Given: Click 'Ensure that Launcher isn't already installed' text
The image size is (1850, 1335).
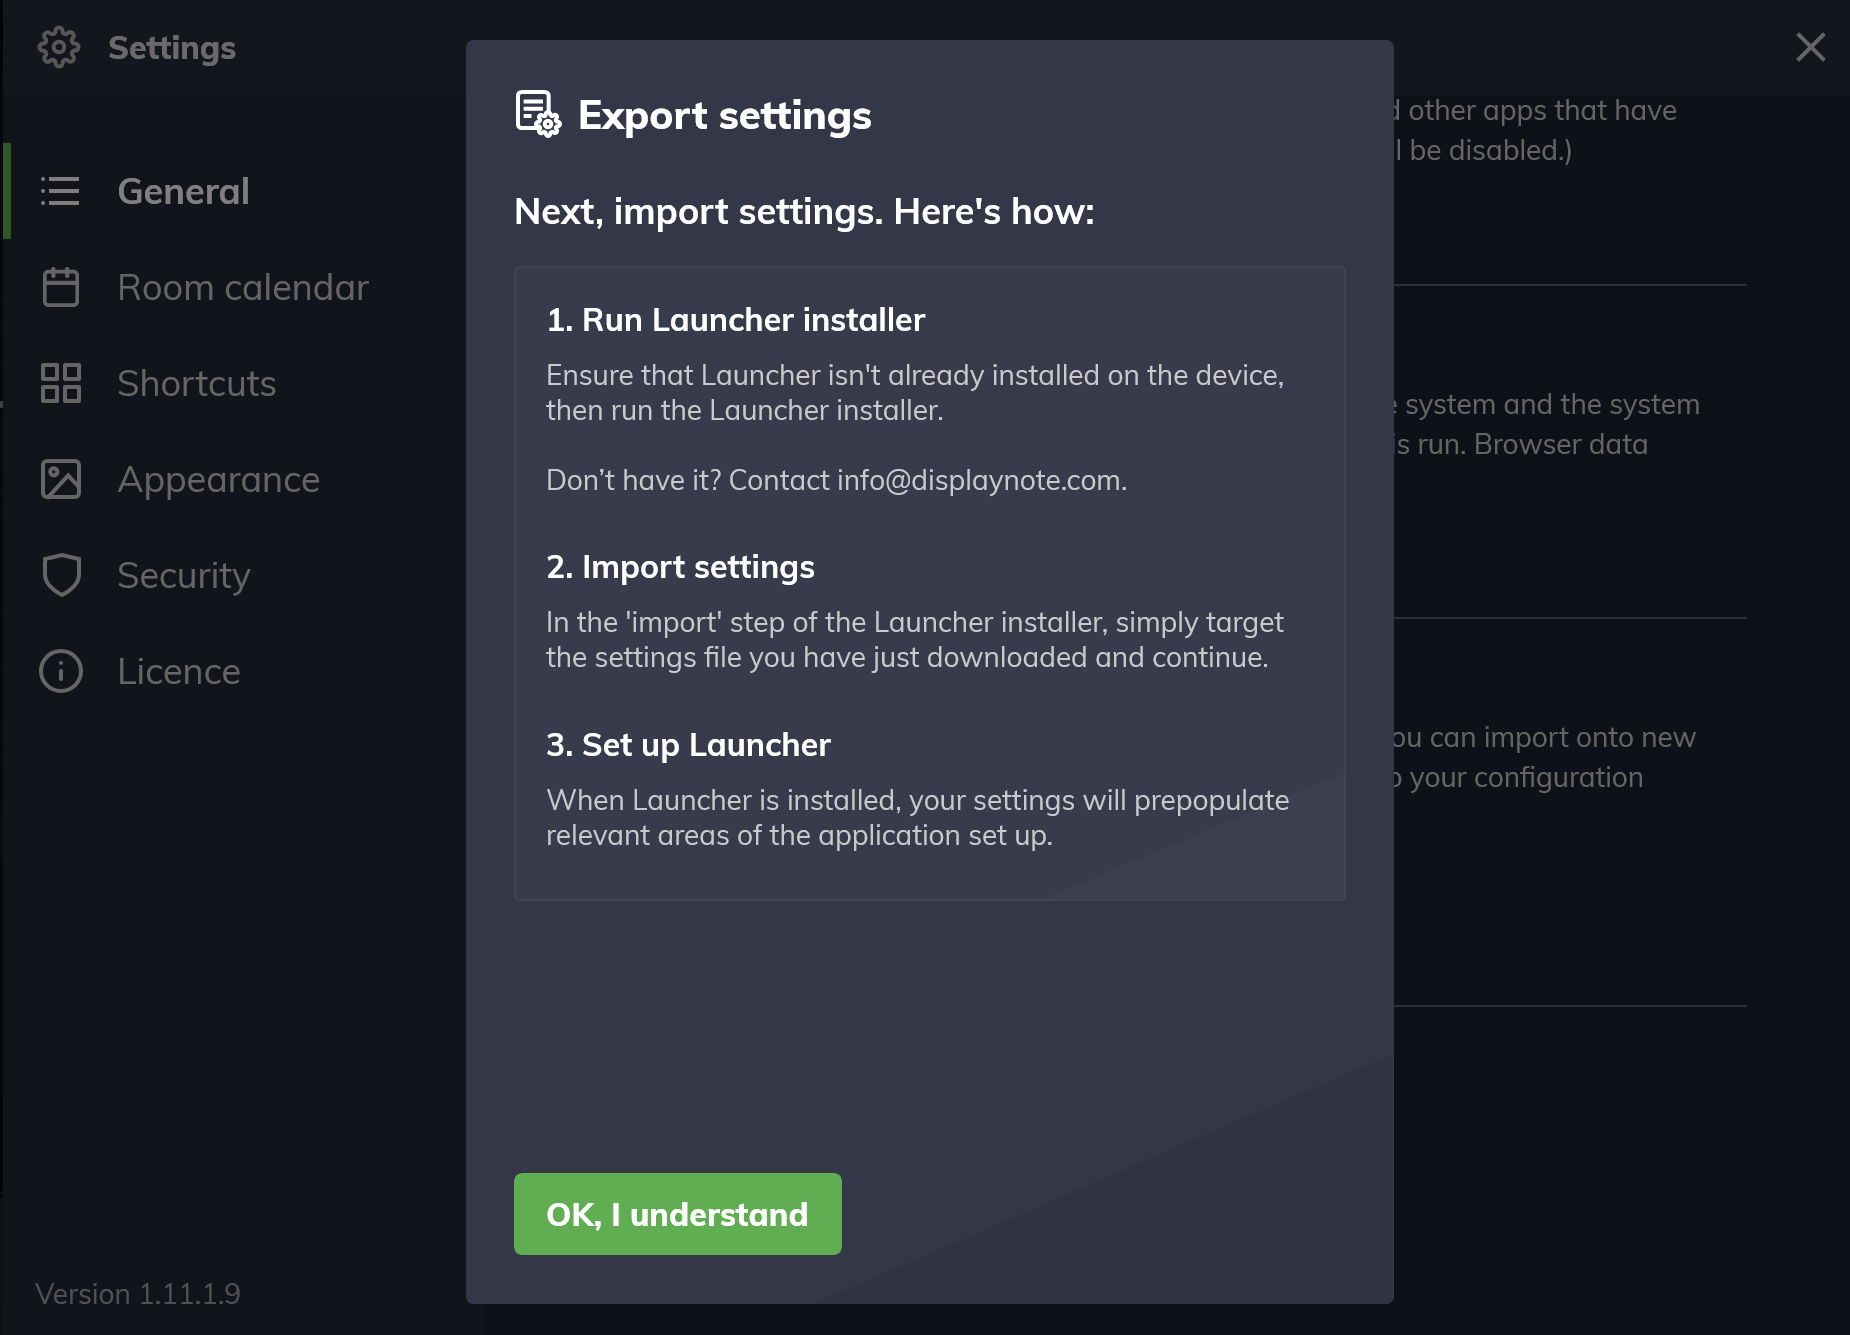Looking at the screenshot, I should pyautogui.click(x=915, y=393).
